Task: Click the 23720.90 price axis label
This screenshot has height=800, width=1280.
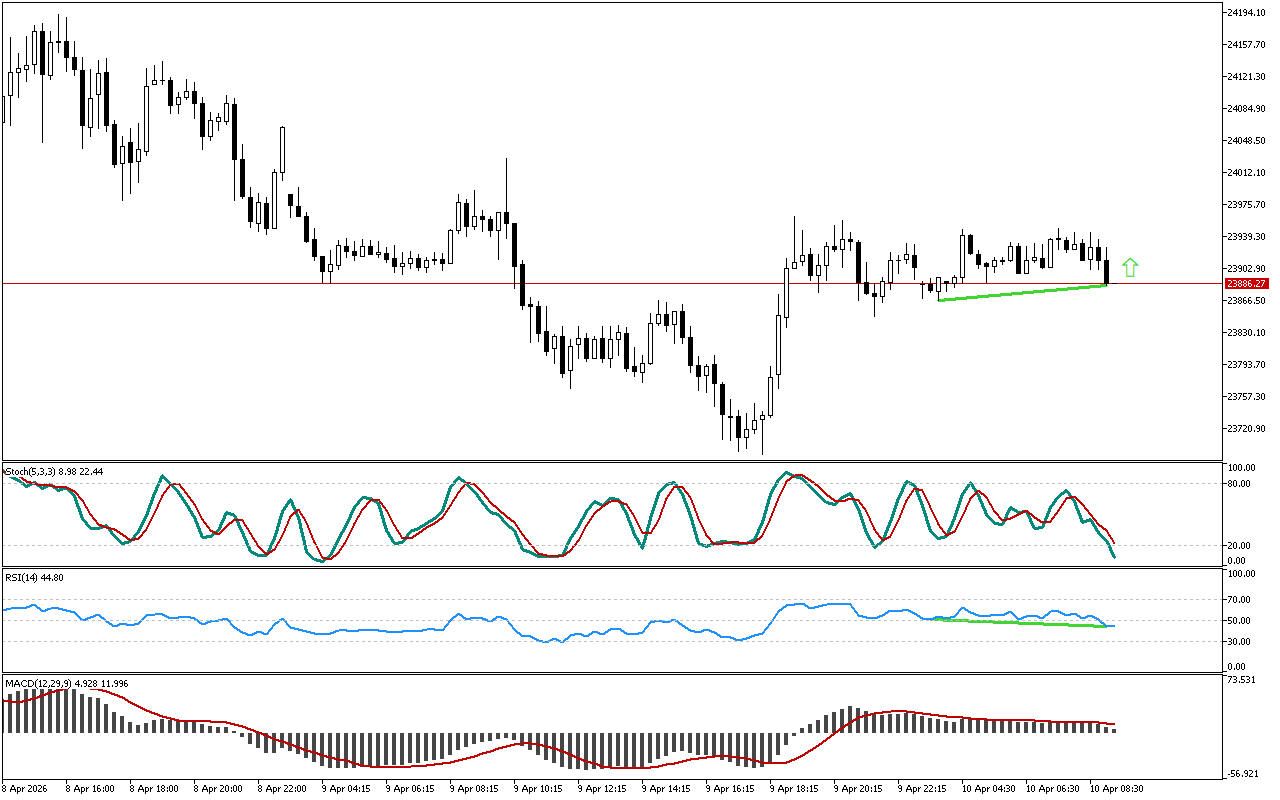Action: click(1246, 428)
